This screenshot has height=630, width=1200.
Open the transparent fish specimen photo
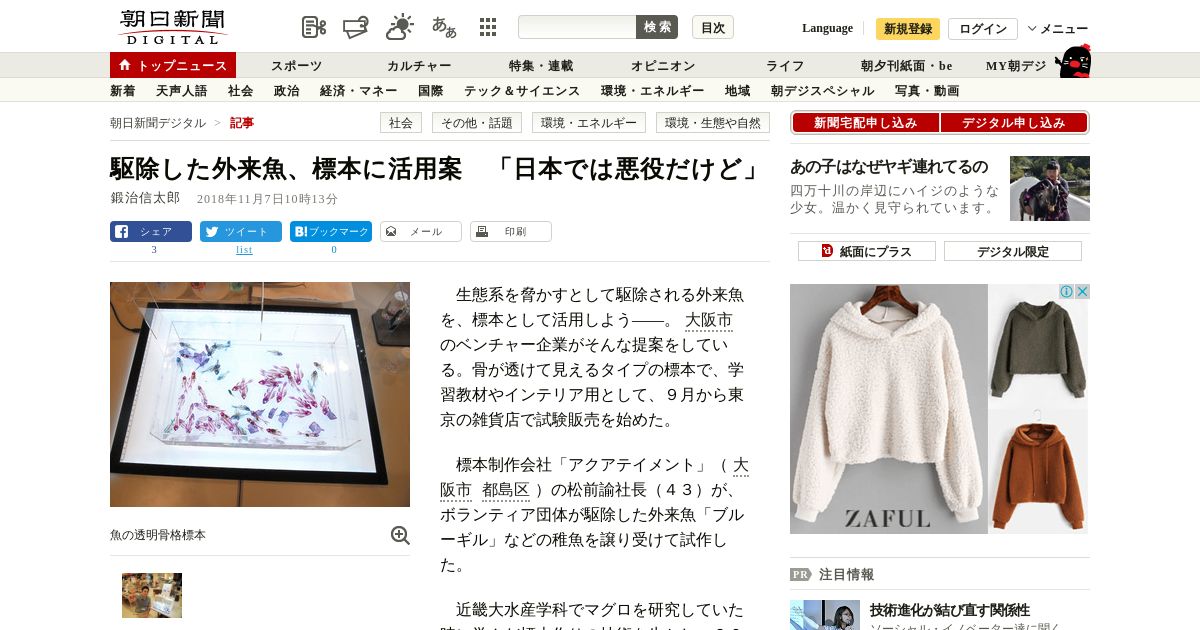point(260,394)
